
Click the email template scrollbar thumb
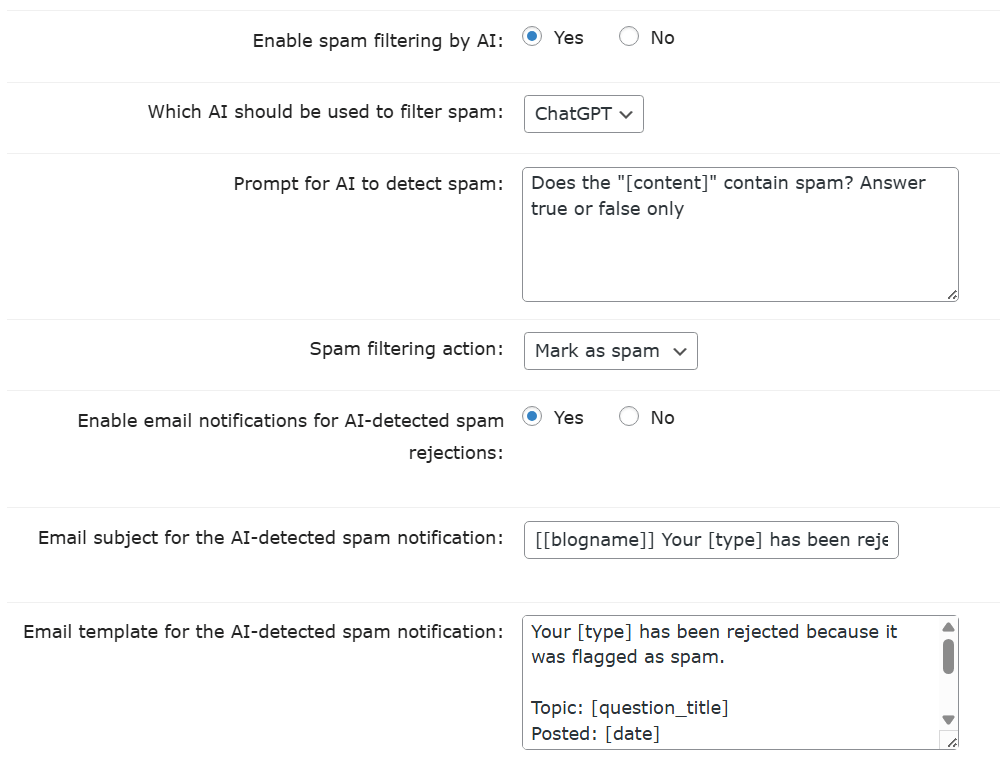948,656
